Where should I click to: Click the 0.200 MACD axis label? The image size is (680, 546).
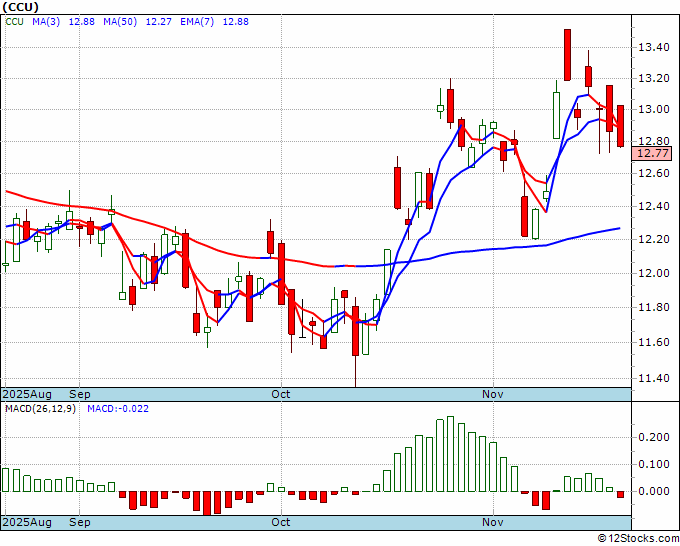click(x=654, y=437)
